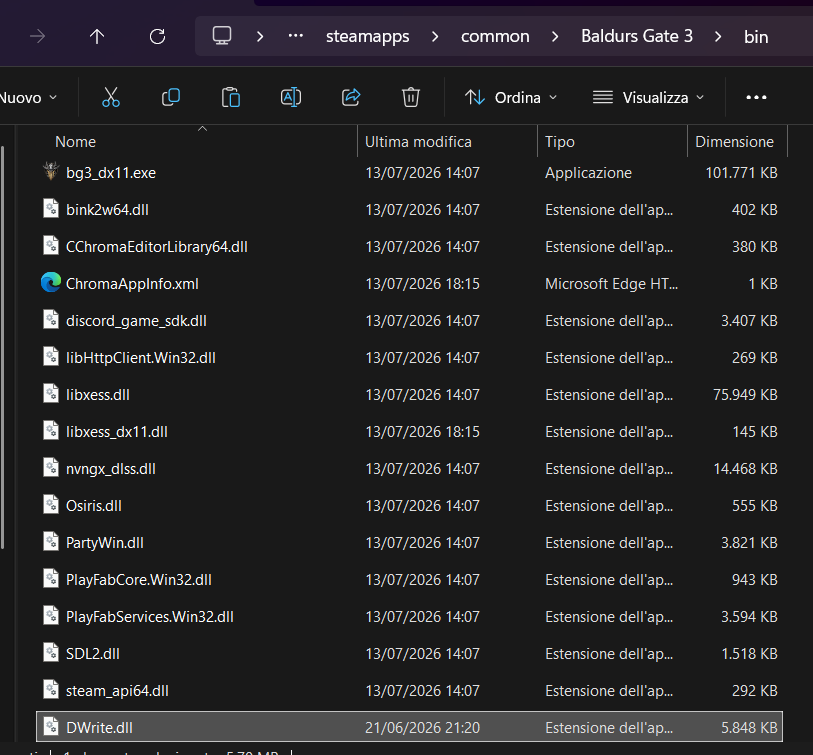This screenshot has height=755, width=813.
Task: Open the Visualizza view dropdown
Action: tap(649, 97)
